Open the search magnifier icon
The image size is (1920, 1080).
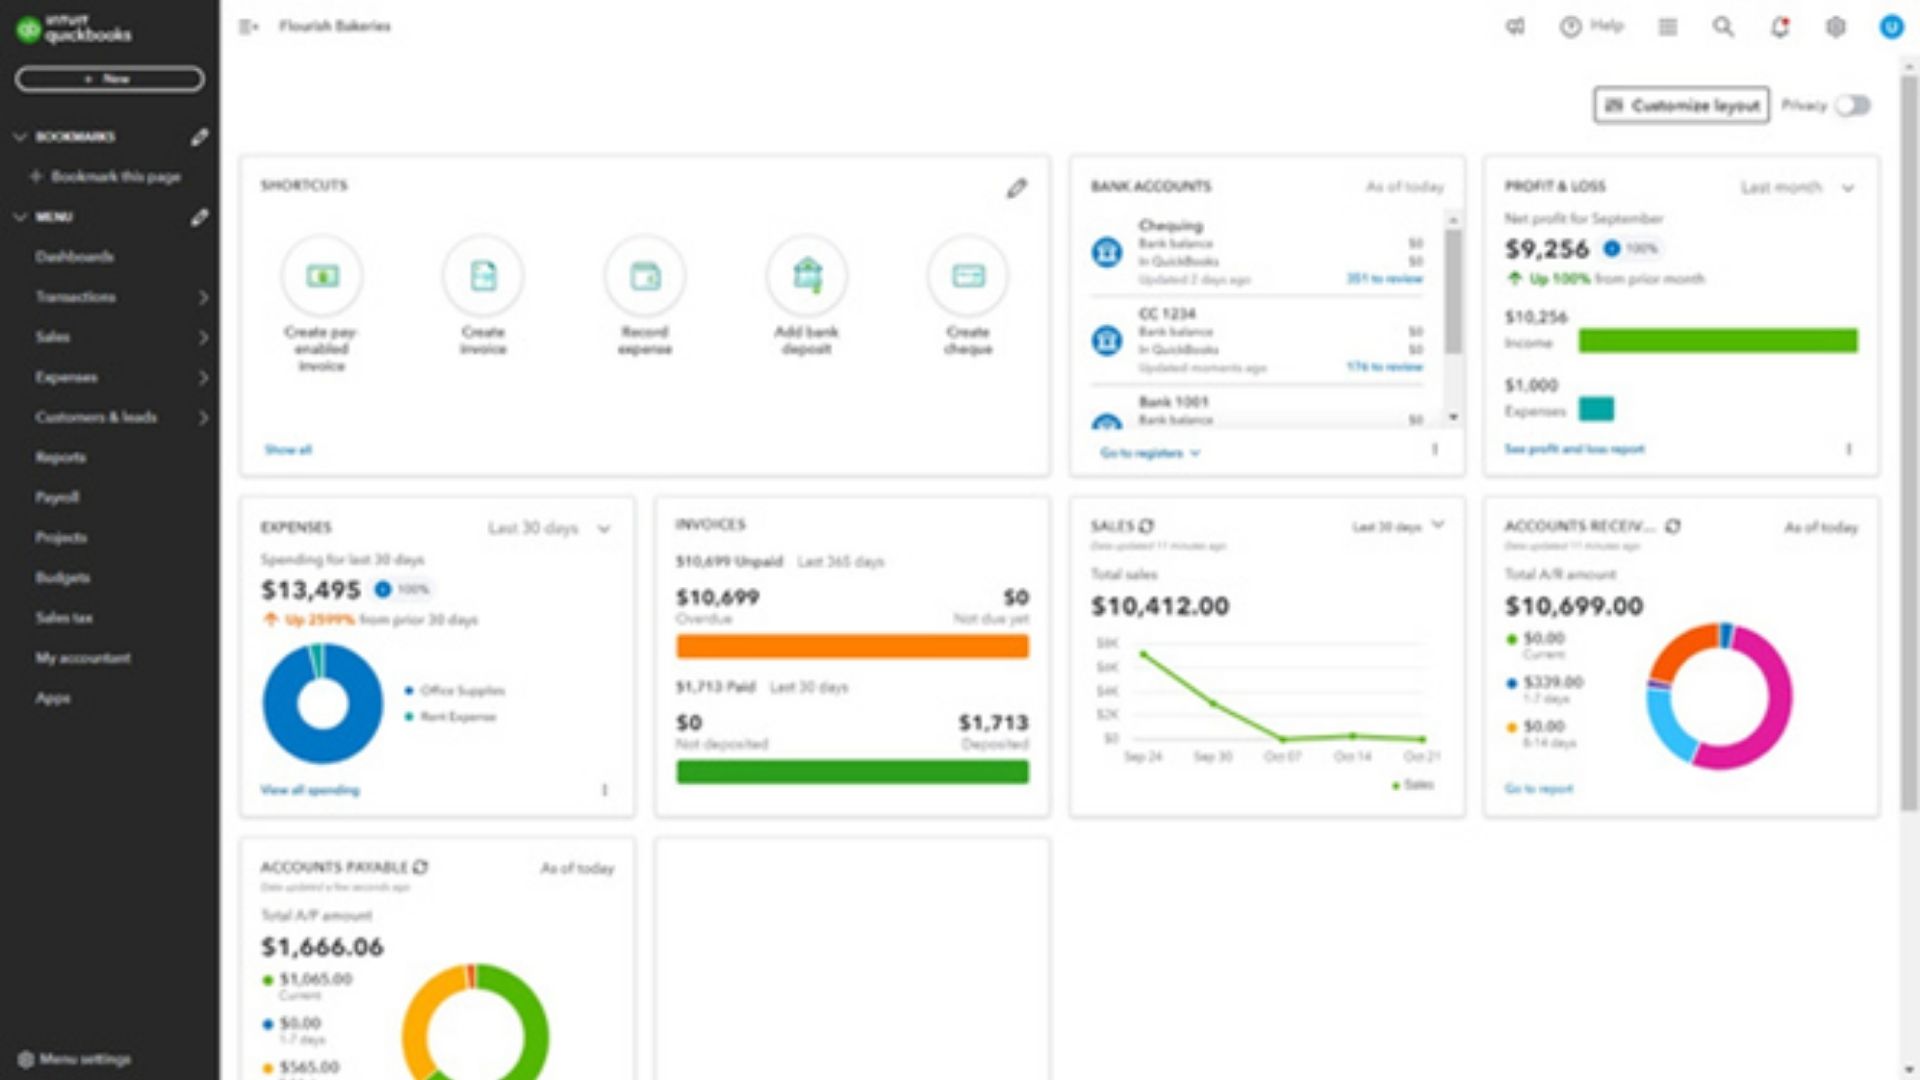[1723, 27]
